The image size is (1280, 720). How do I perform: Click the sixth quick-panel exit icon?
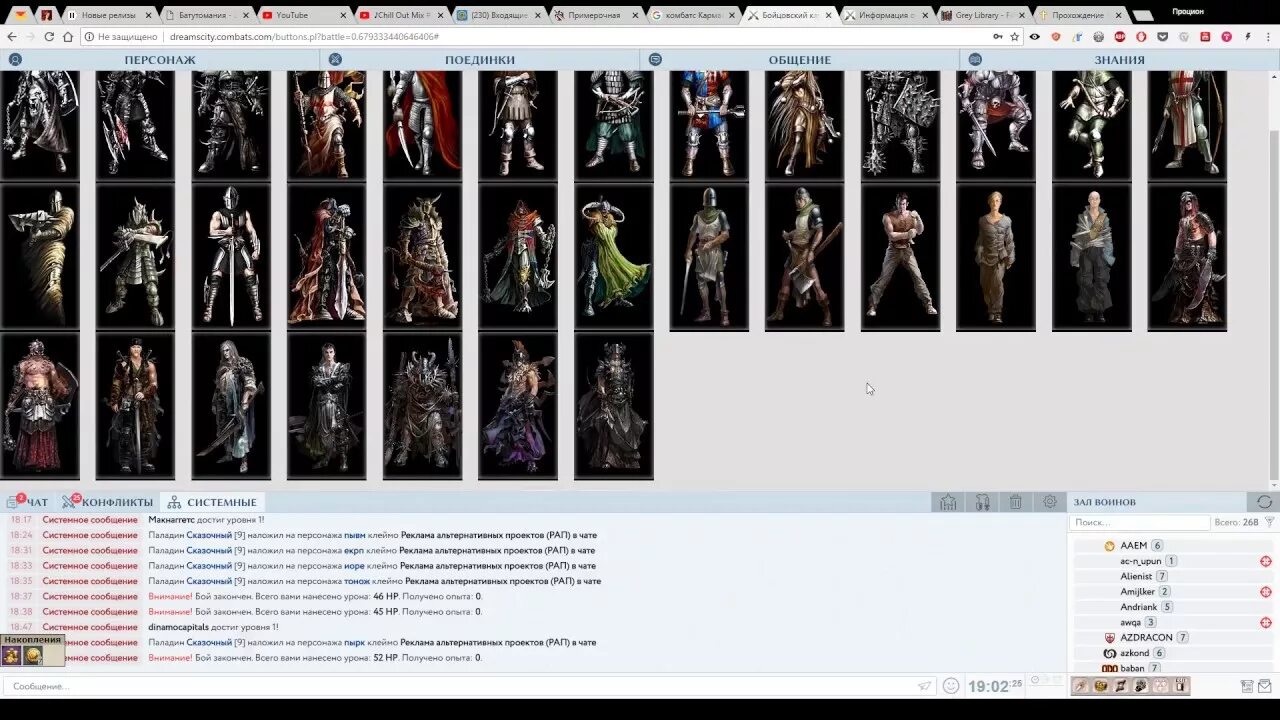click(1181, 686)
